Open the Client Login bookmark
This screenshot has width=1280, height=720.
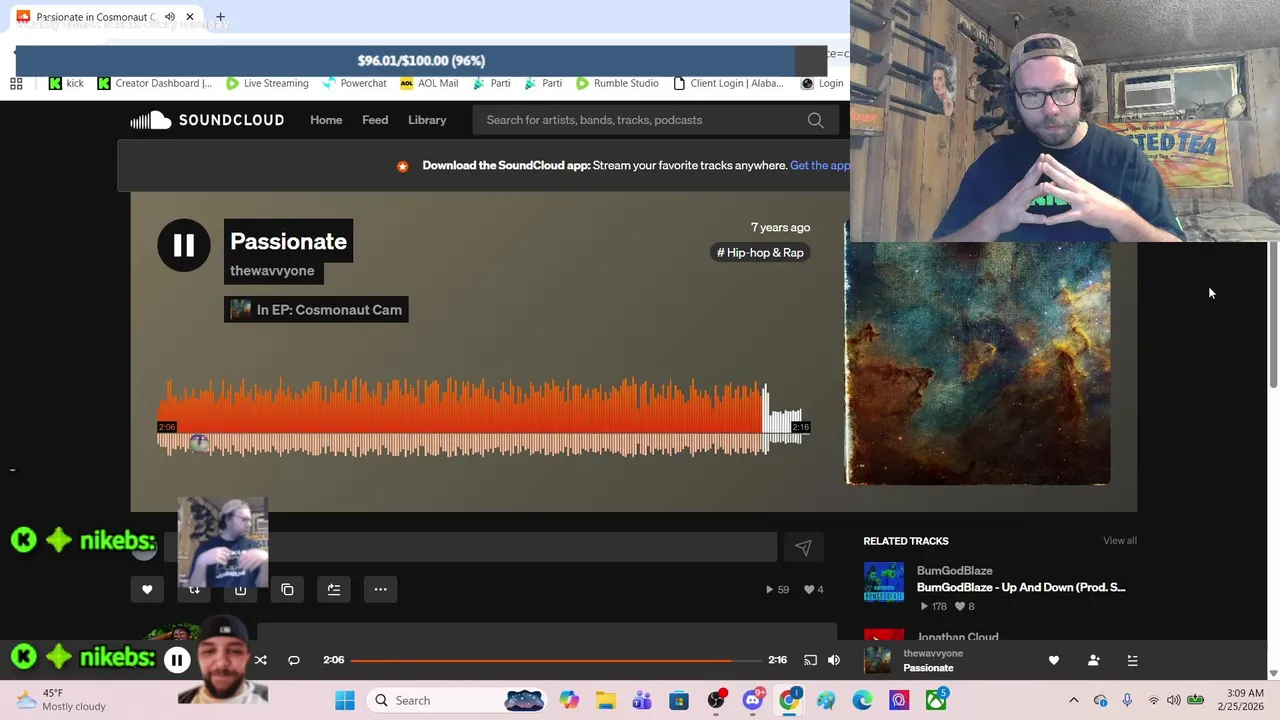[729, 83]
